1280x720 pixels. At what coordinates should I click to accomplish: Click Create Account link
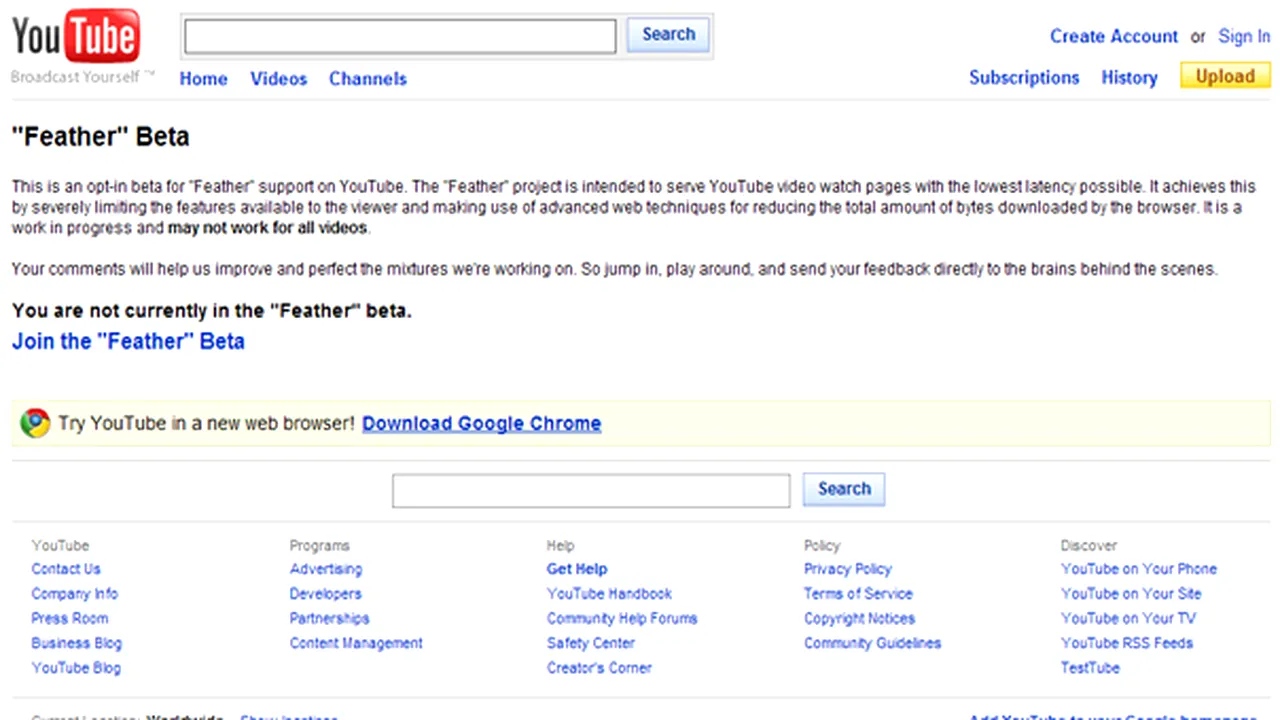[x=1114, y=36]
